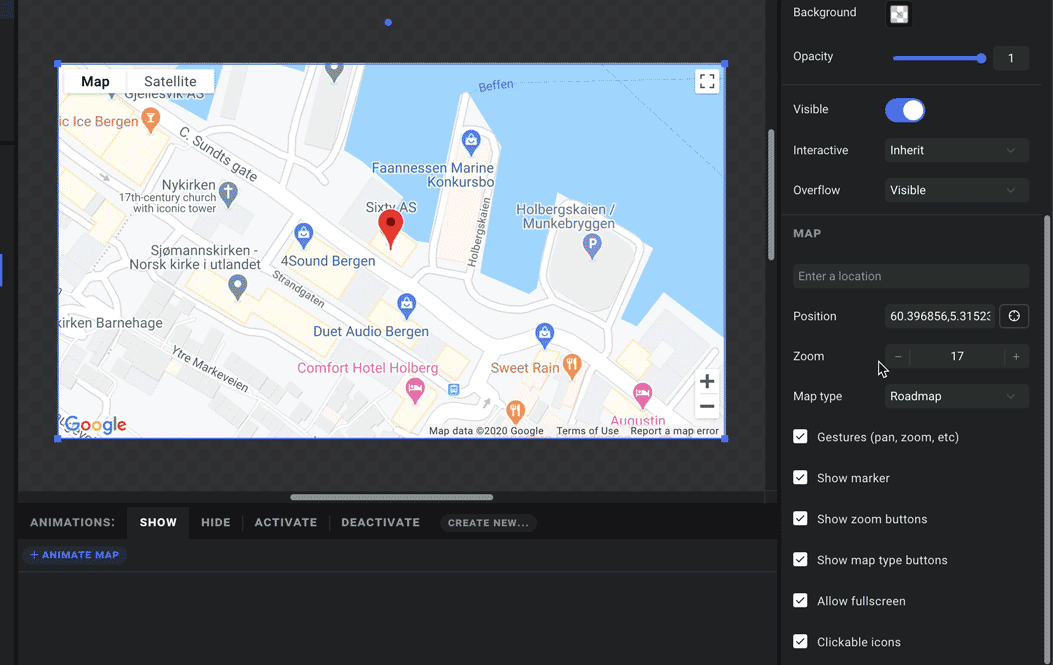
Task: Click the Ice Bergen bar pin
Action: click(x=151, y=121)
